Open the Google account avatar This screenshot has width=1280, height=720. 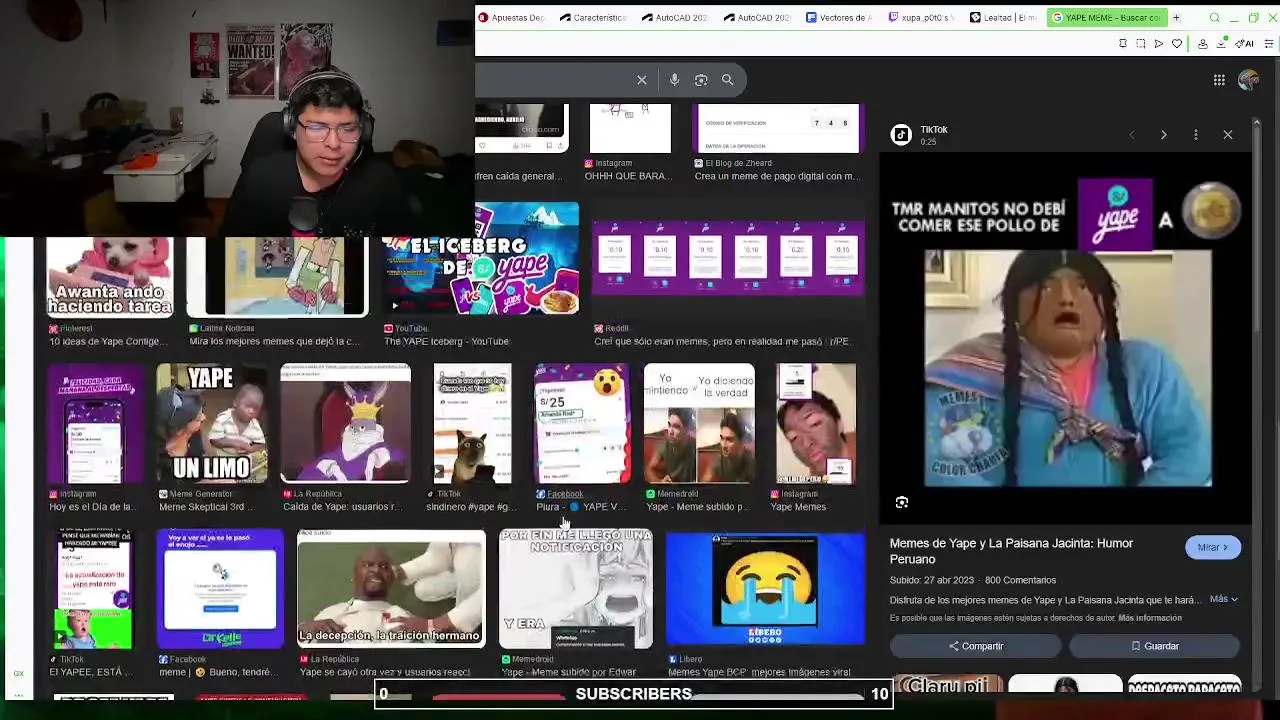click(1248, 80)
